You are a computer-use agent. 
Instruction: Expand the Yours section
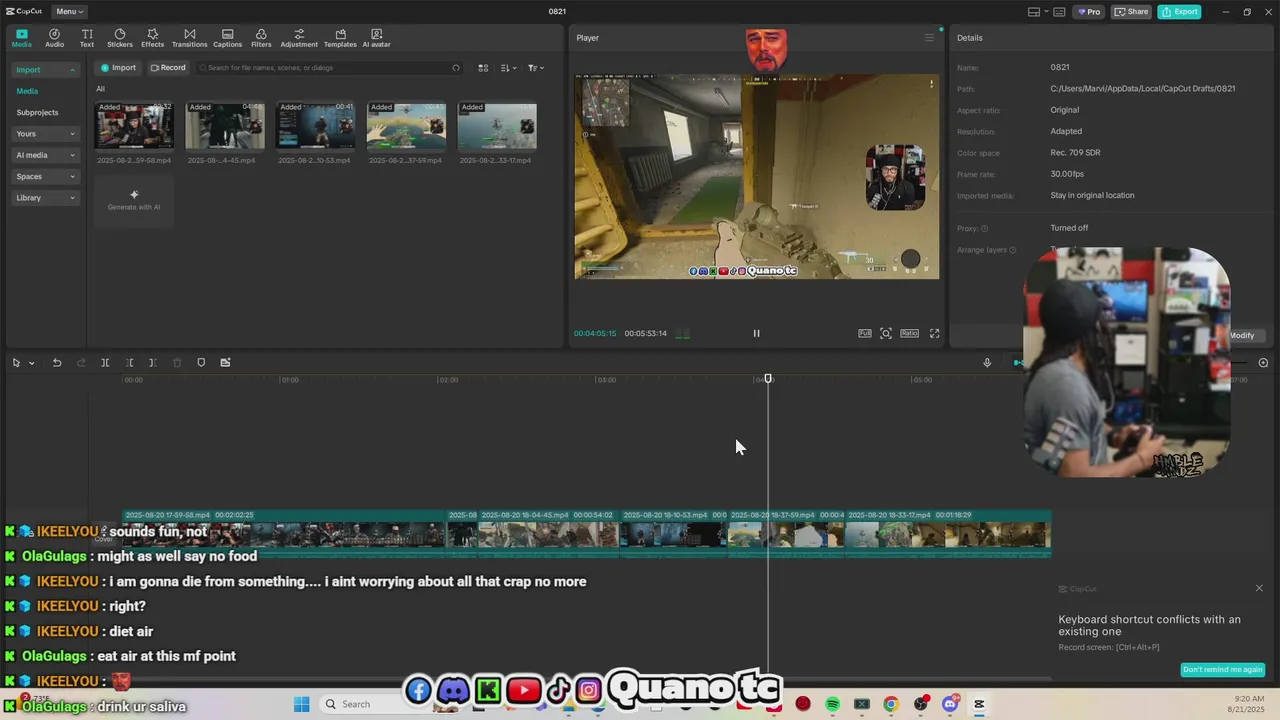click(46, 134)
